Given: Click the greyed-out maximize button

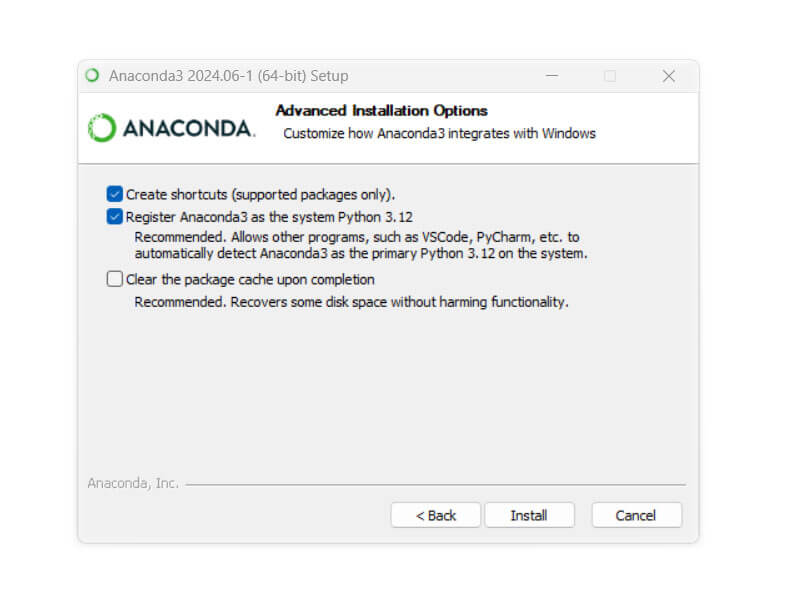Looking at the screenshot, I should click(610, 76).
